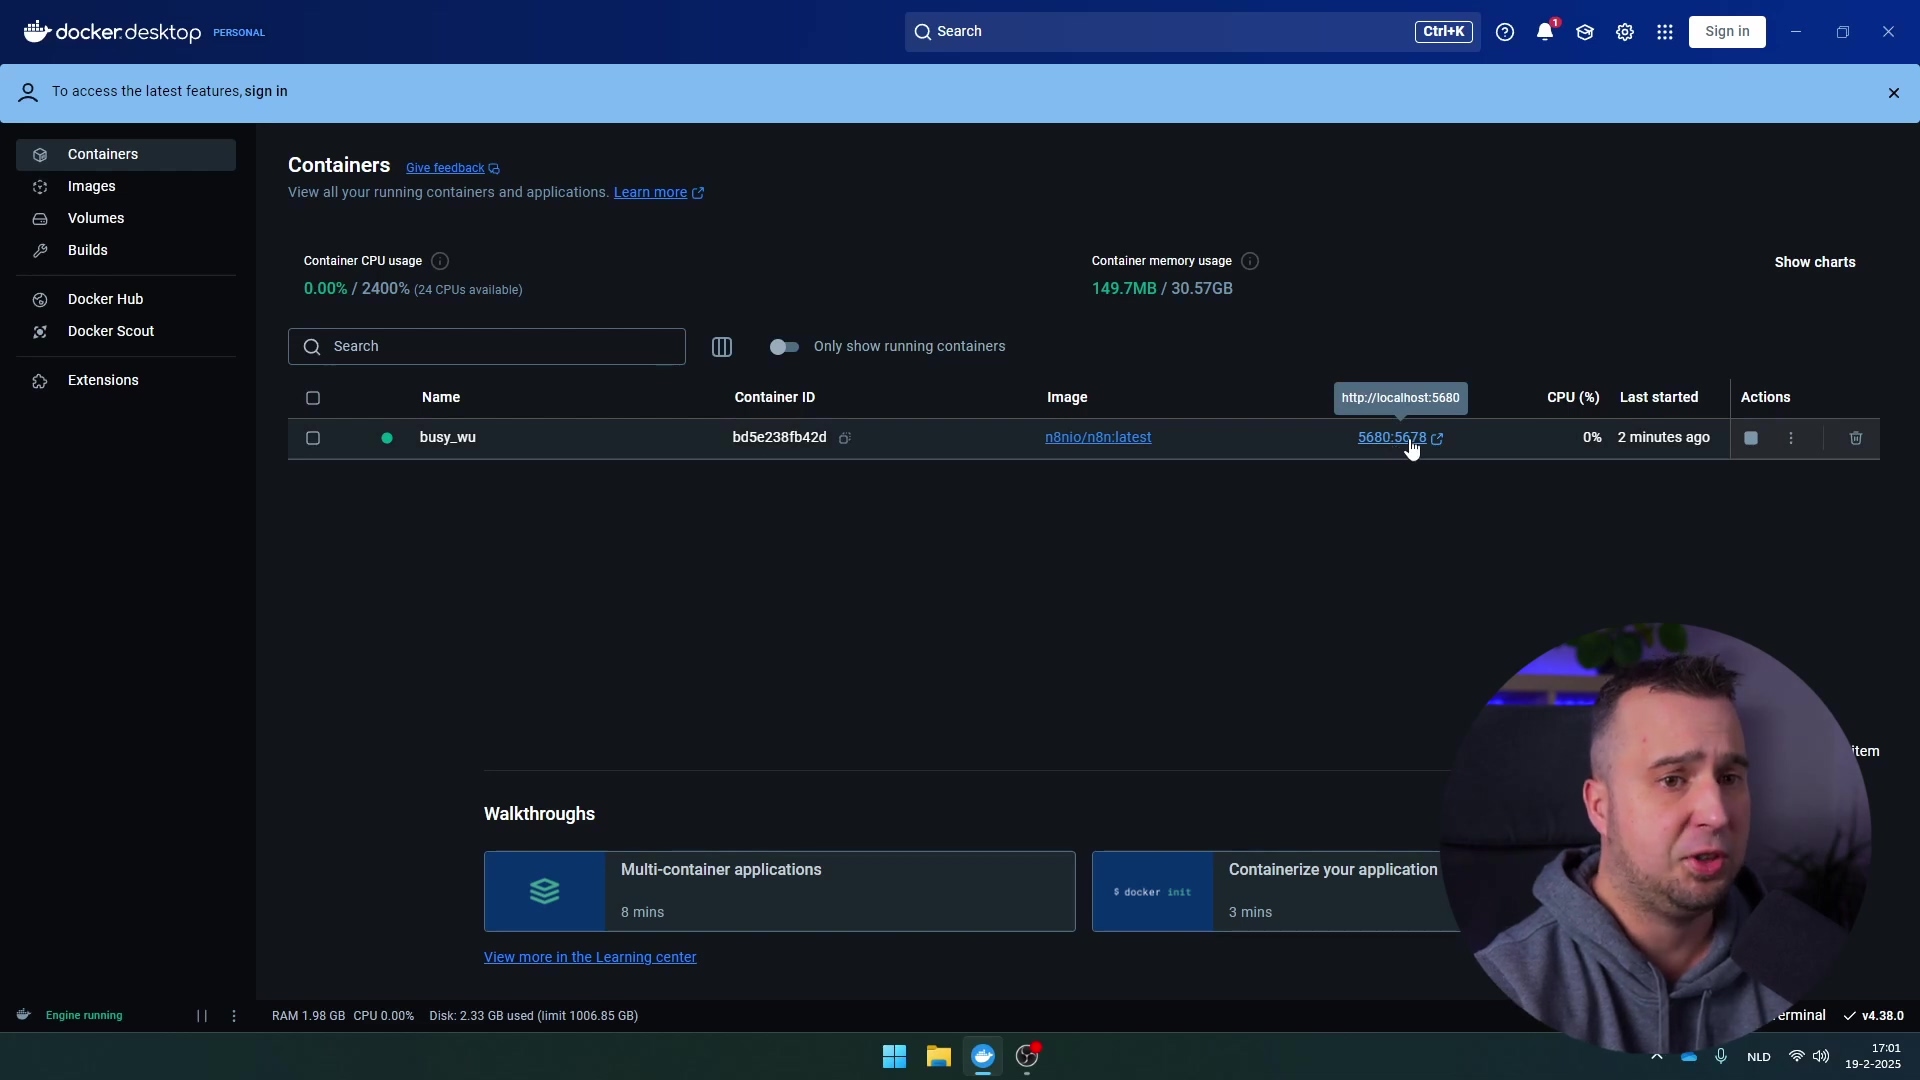The image size is (1920, 1080).
Task: Open the OBS taskbar icon
Action: 1028,1057
